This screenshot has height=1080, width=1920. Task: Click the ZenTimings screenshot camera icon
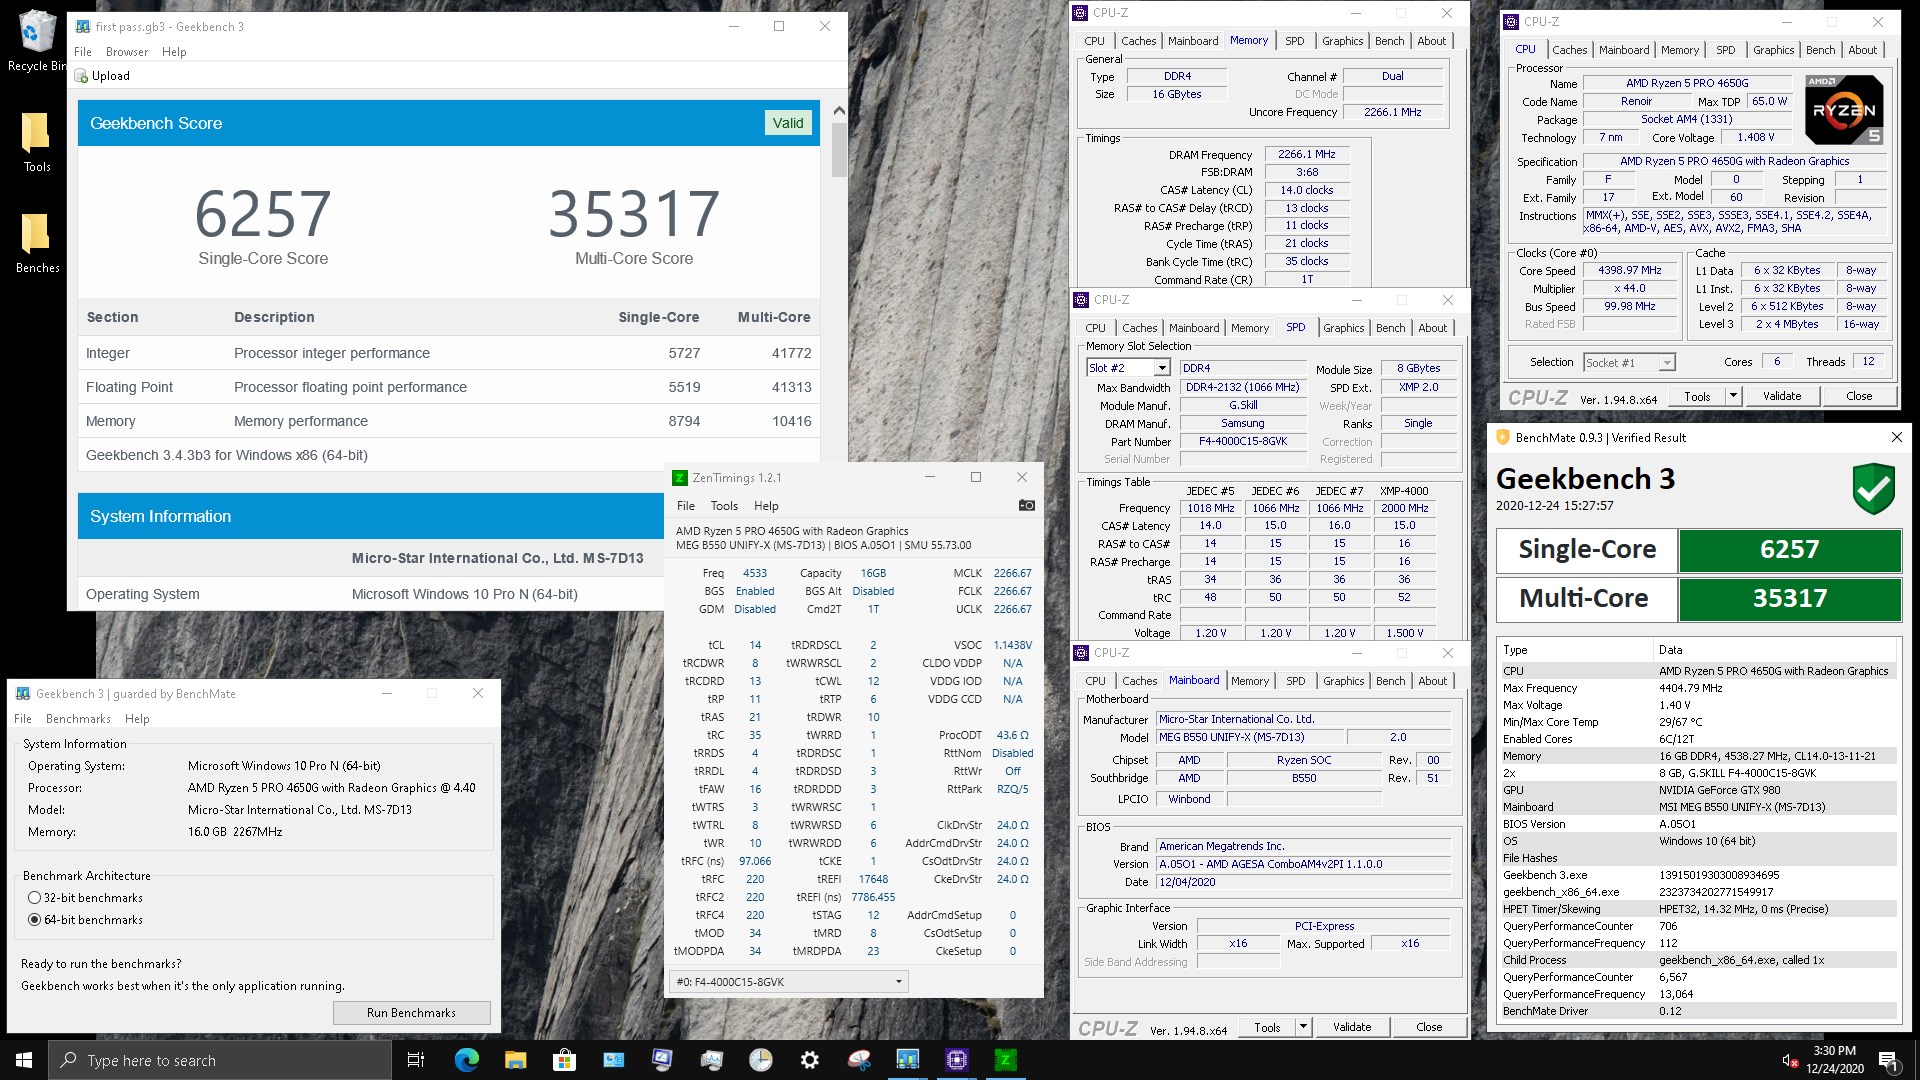[1026, 505]
